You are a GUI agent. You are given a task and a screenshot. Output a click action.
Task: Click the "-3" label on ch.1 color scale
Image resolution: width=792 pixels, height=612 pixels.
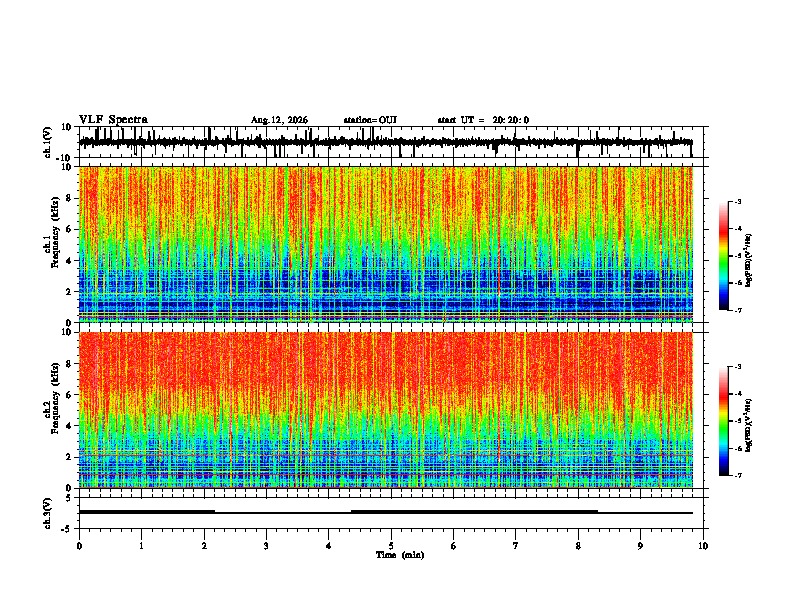737,201
